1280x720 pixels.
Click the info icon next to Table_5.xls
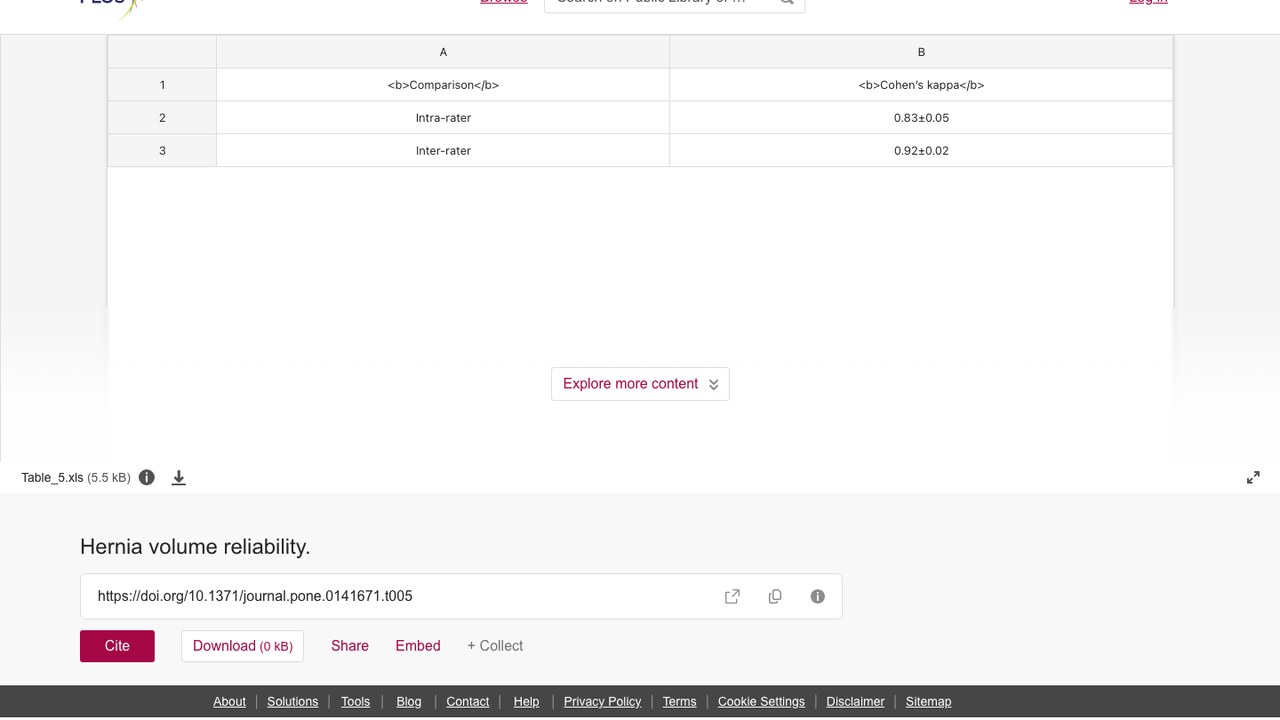[x=147, y=477]
